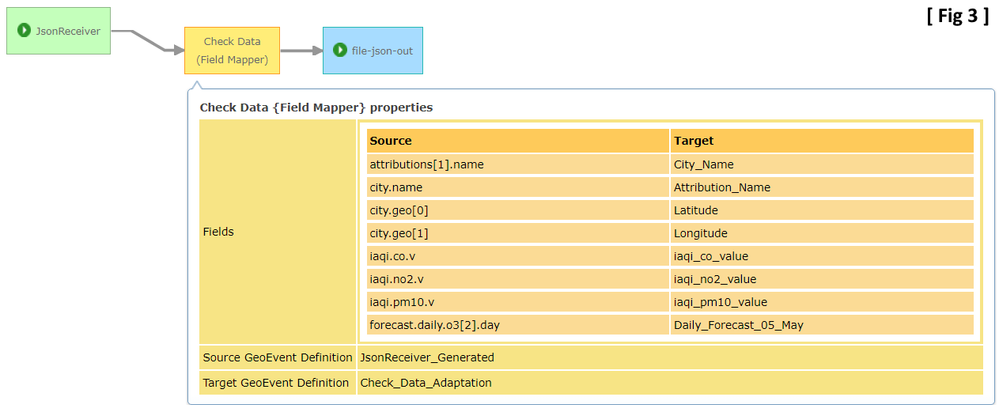Click the green play icon on JsonReceiver
999x408 pixels.
point(23,30)
